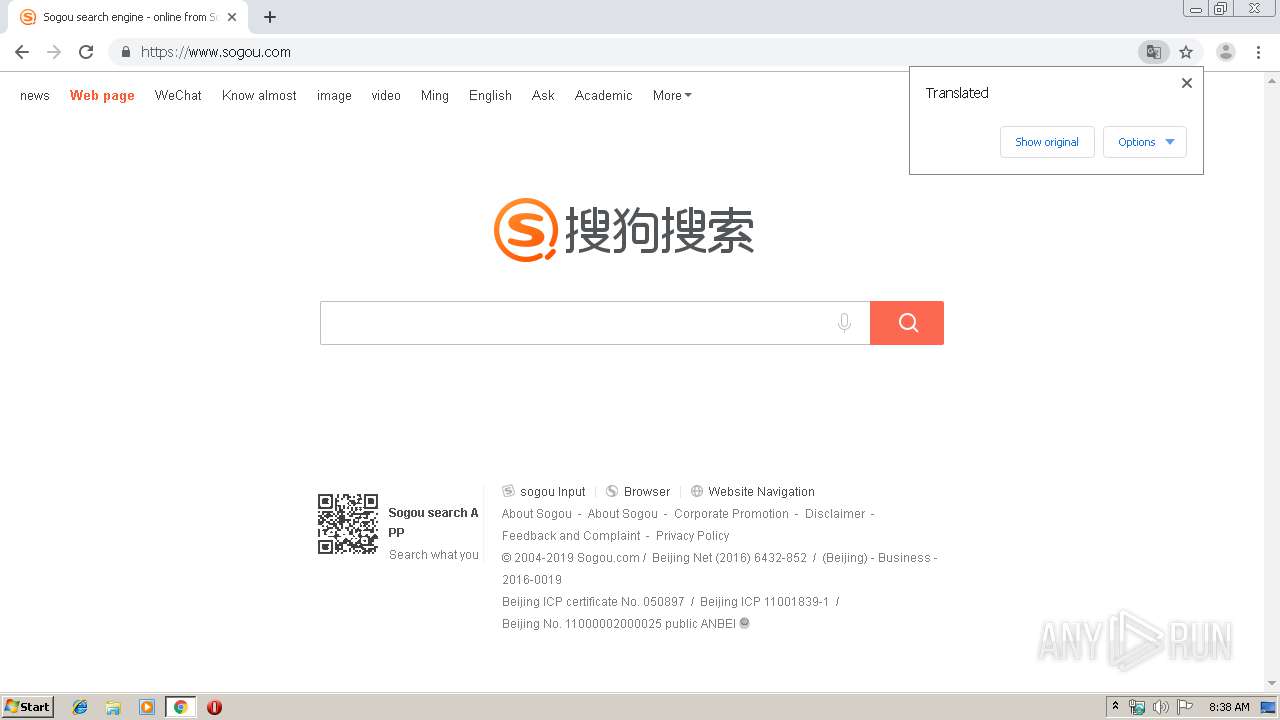Open the Know almost category
Screen dimensions: 1280x720
tap(259, 96)
